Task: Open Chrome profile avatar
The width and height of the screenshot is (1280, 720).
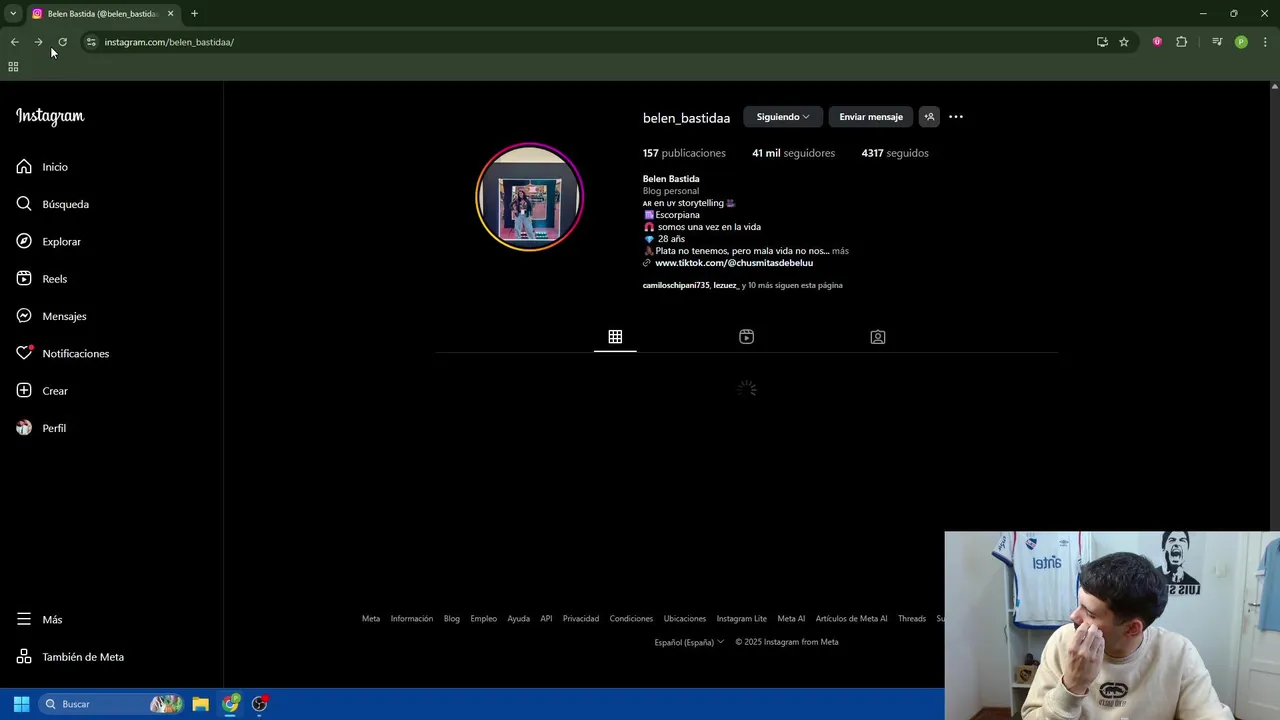Action: point(1241,42)
